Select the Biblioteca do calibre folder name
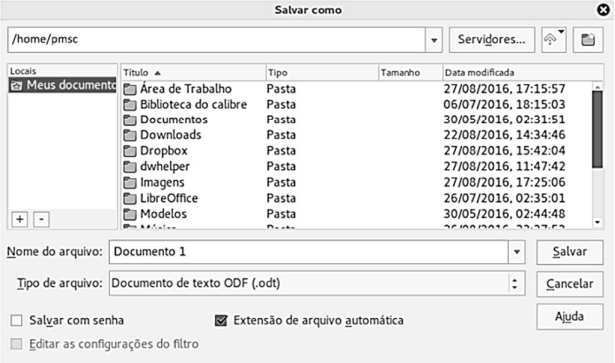 [194, 105]
